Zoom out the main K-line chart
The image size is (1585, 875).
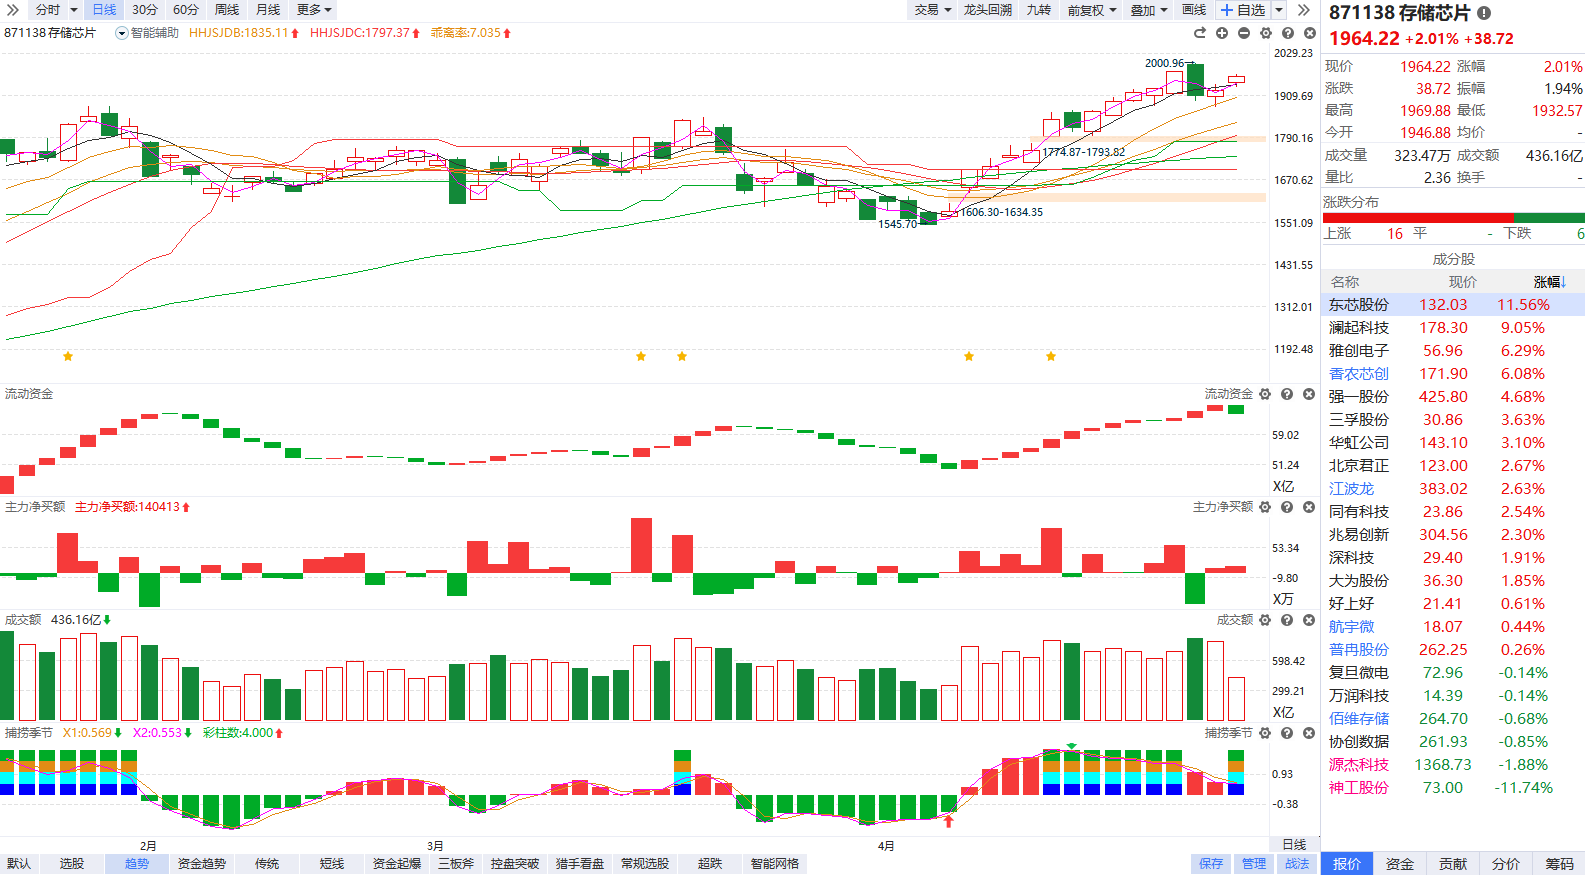click(1244, 33)
